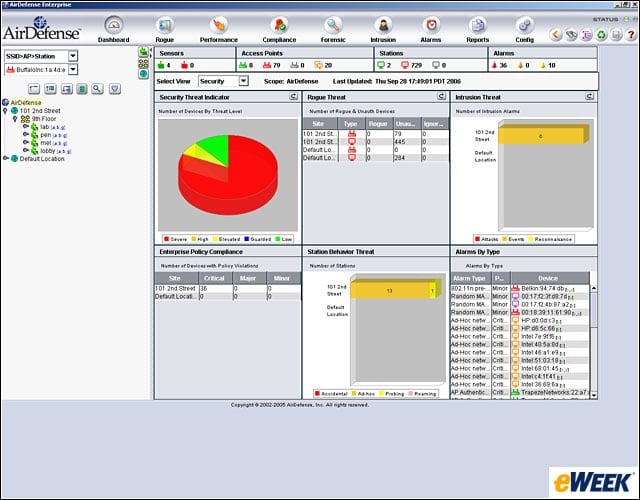The width and height of the screenshot is (640, 500).
Task: Refresh the Intrusion Threat panel
Action: [x=590, y=96]
